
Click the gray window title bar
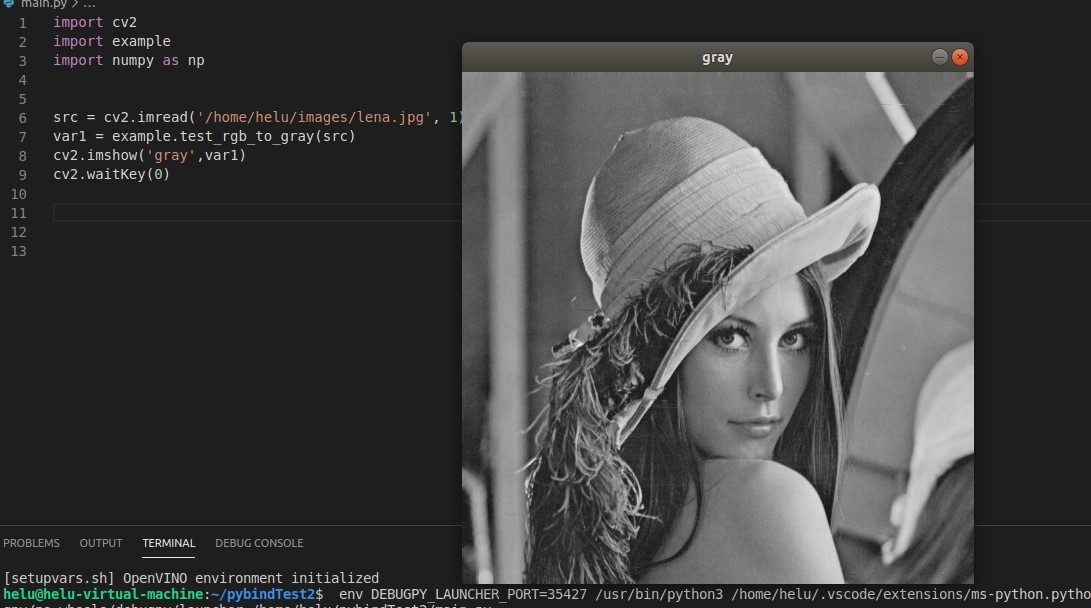click(717, 57)
